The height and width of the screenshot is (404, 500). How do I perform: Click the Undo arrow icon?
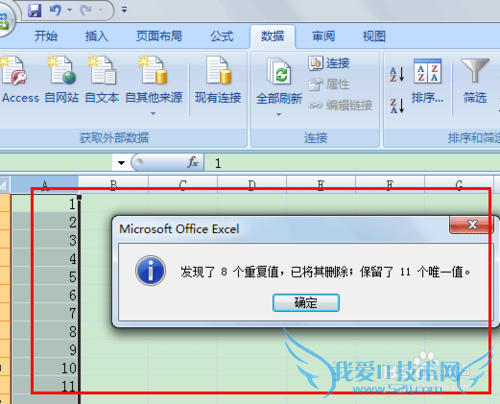55,10
